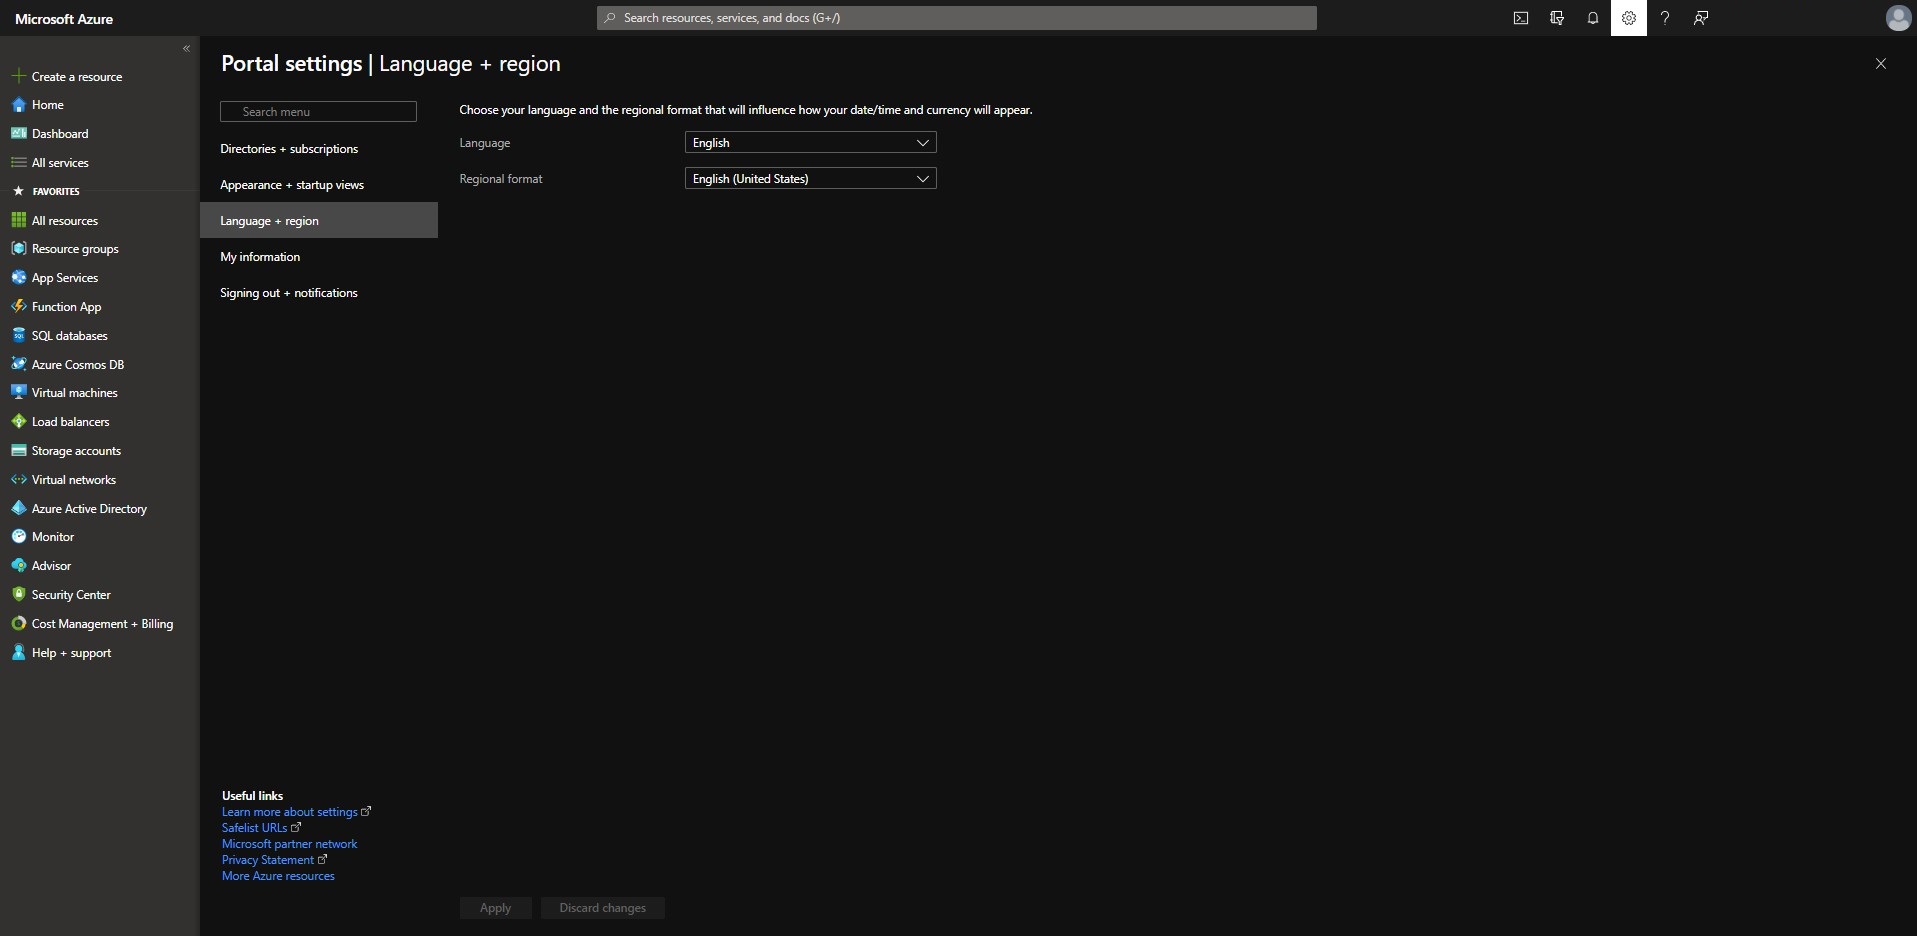
Task: Open the help question mark icon
Action: point(1664,18)
